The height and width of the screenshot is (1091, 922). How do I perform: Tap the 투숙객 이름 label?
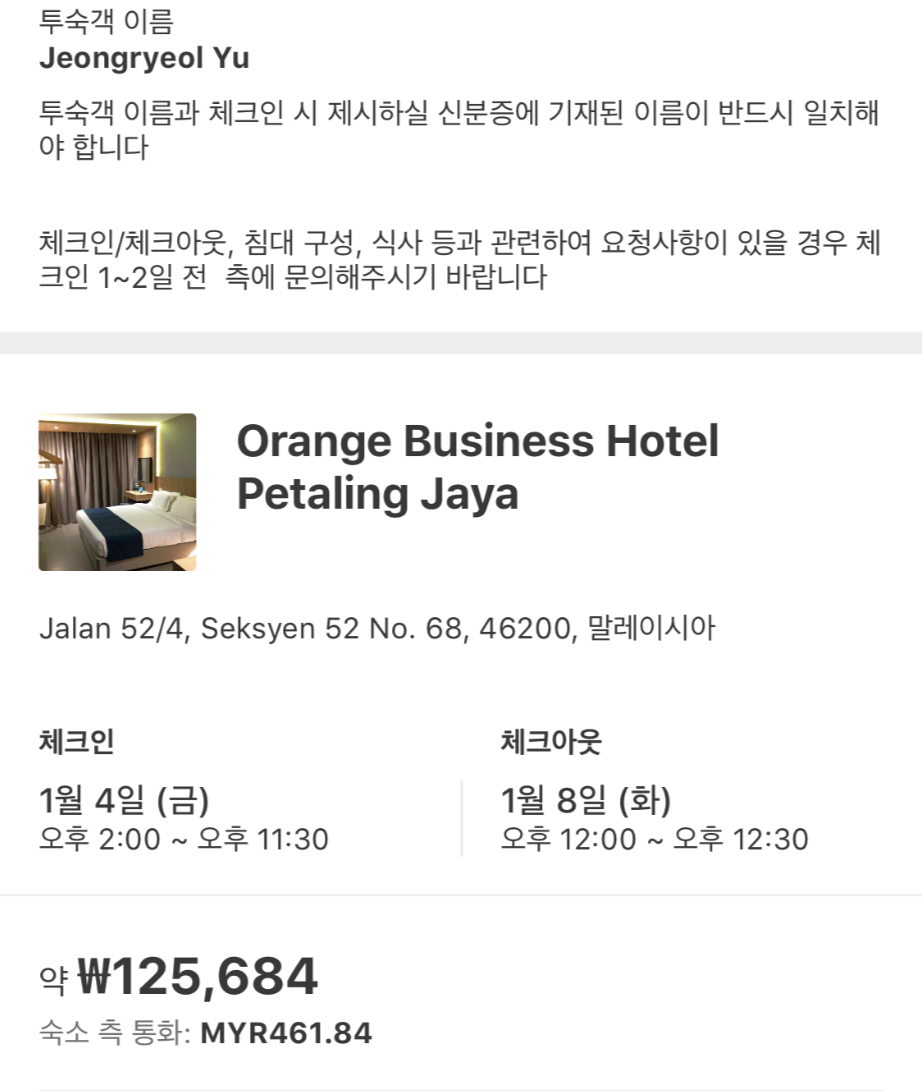pyautogui.click(x=106, y=19)
